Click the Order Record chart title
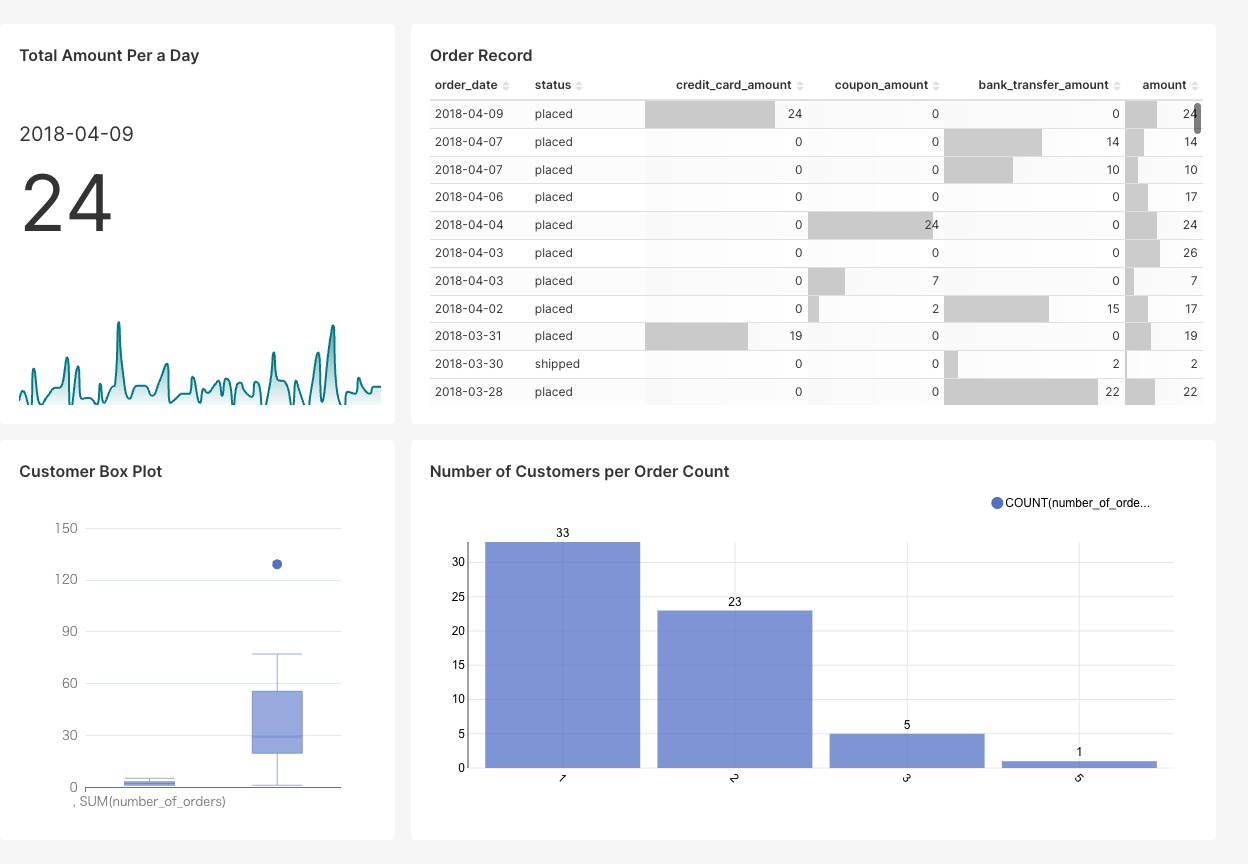Image resolution: width=1248 pixels, height=864 pixels. click(481, 55)
